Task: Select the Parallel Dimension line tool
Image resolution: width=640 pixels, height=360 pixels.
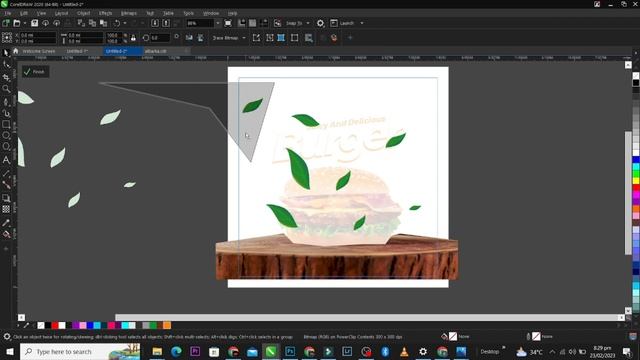Action: tap(6, 173)
